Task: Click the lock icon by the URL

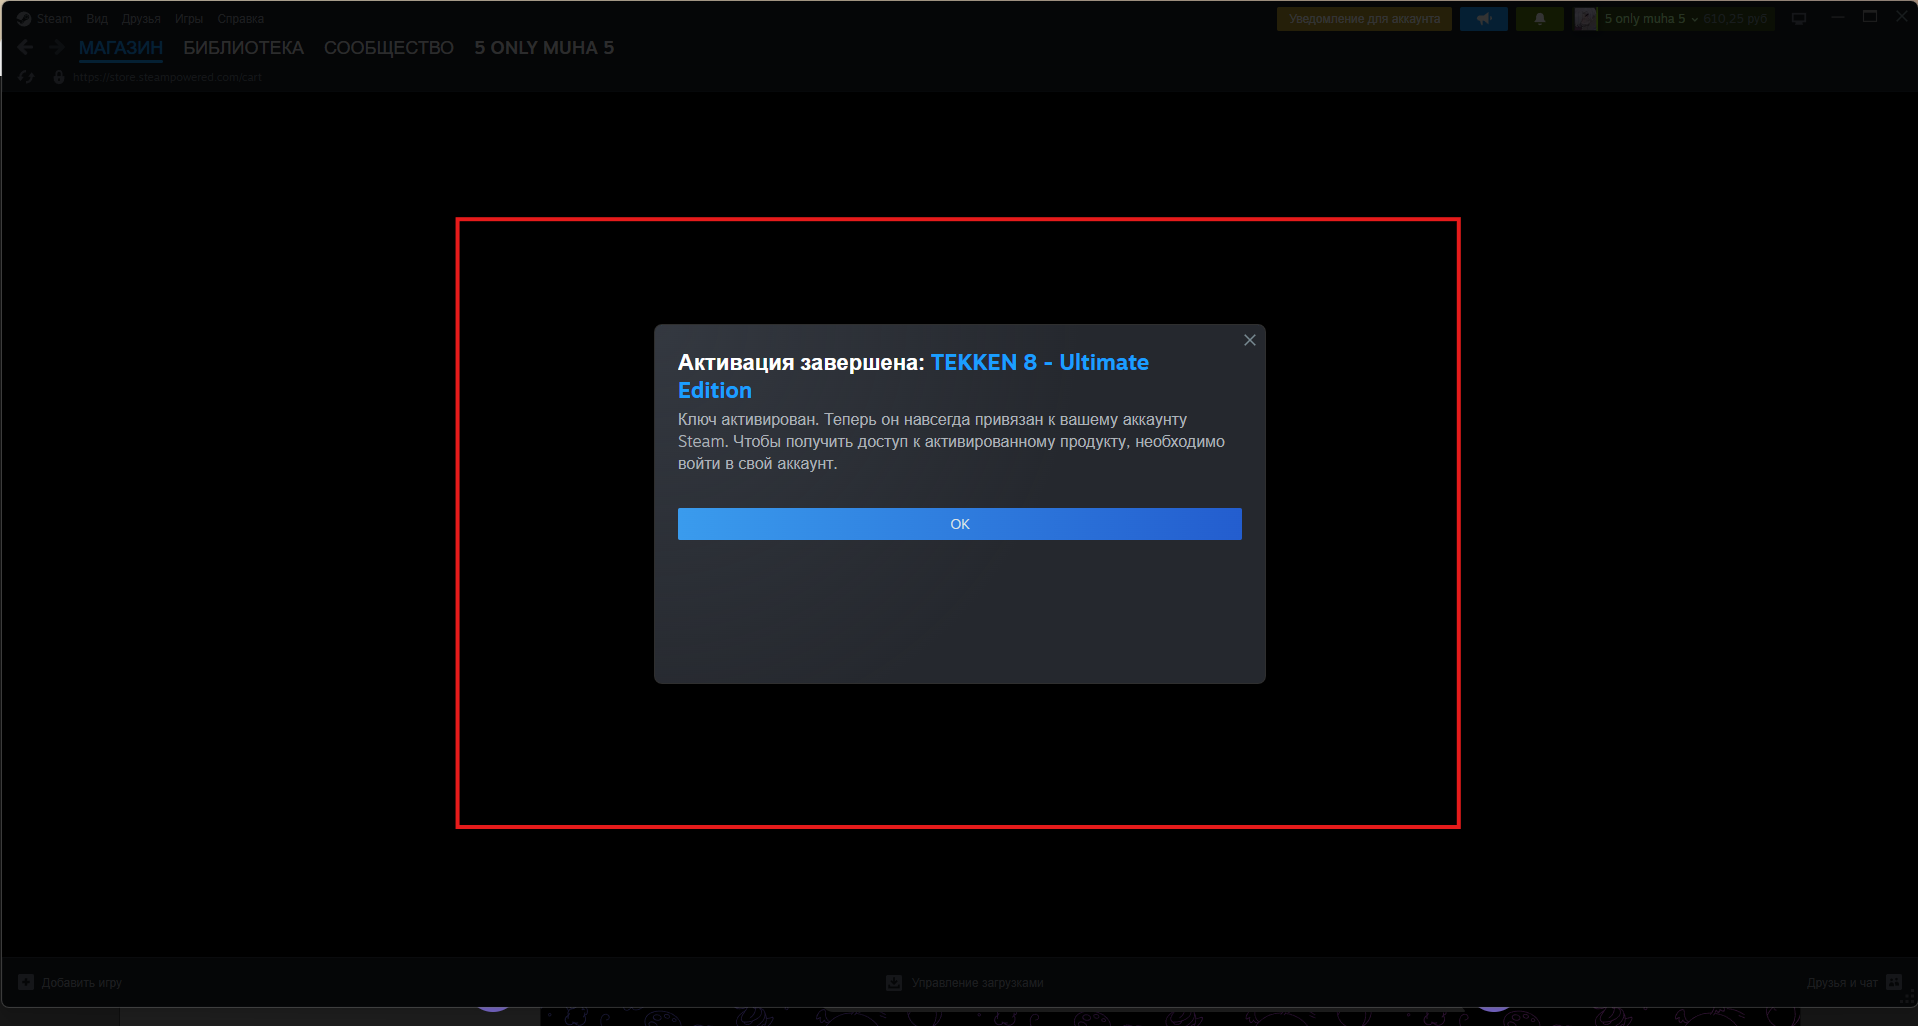Action: [59, 77]
